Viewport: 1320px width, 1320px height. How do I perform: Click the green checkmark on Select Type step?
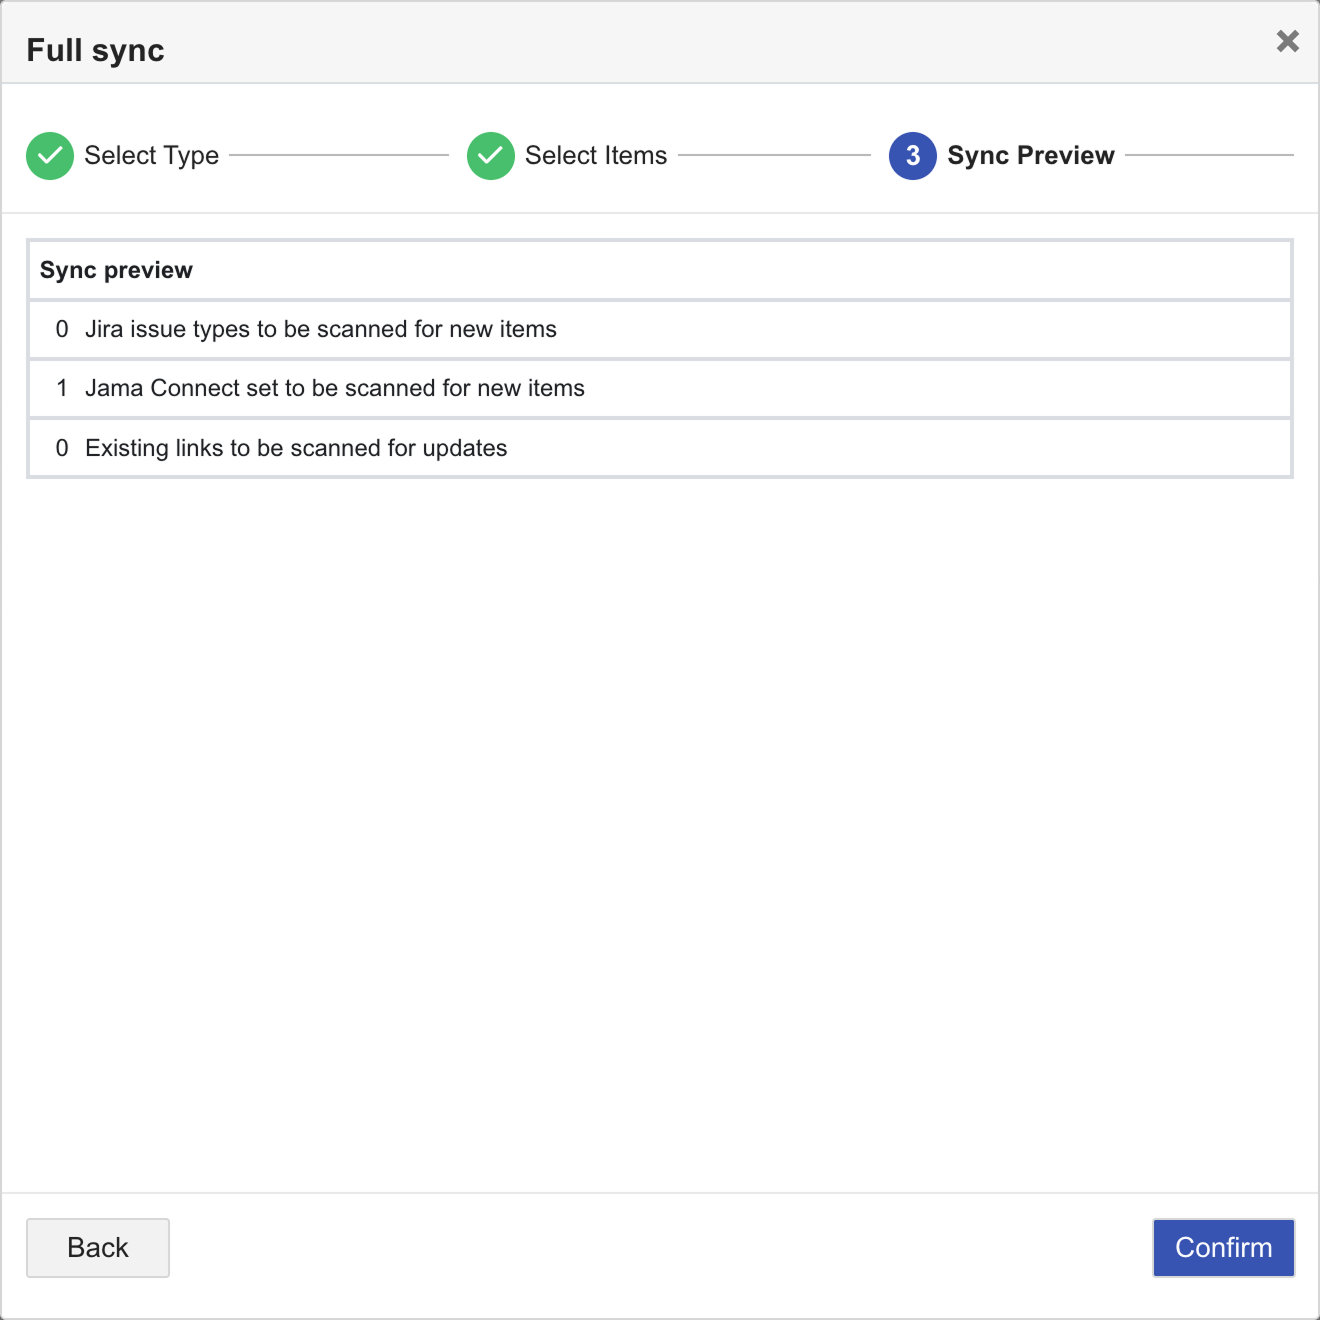click(49, 155)
